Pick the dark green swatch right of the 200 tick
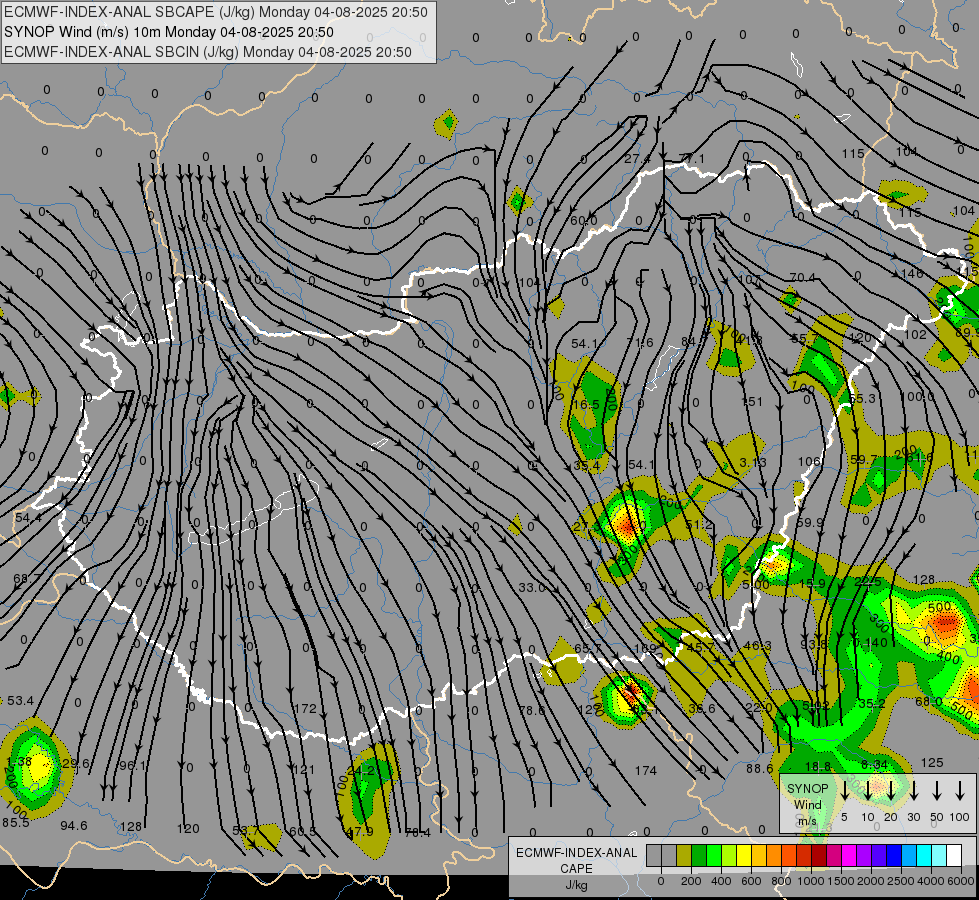This screenshot has height=900, width=979. coord(699,855)
